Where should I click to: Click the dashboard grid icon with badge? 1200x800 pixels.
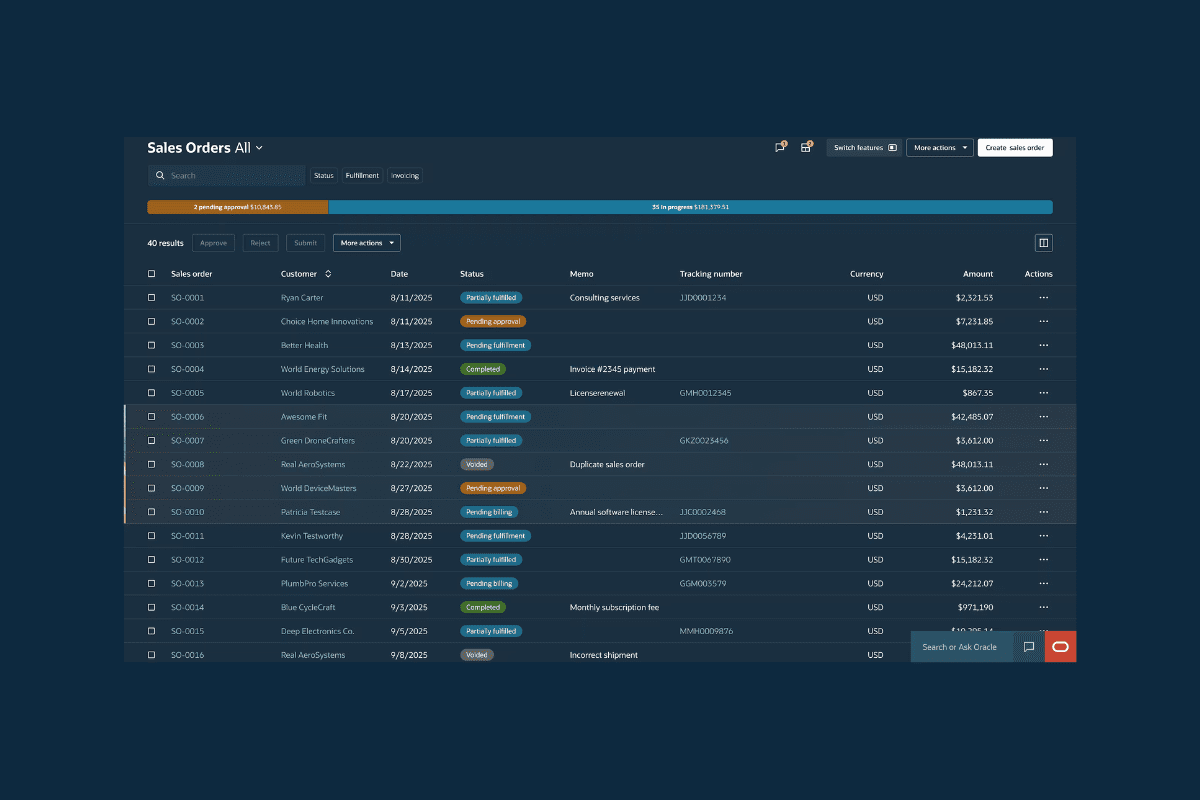tap(805, 148)
